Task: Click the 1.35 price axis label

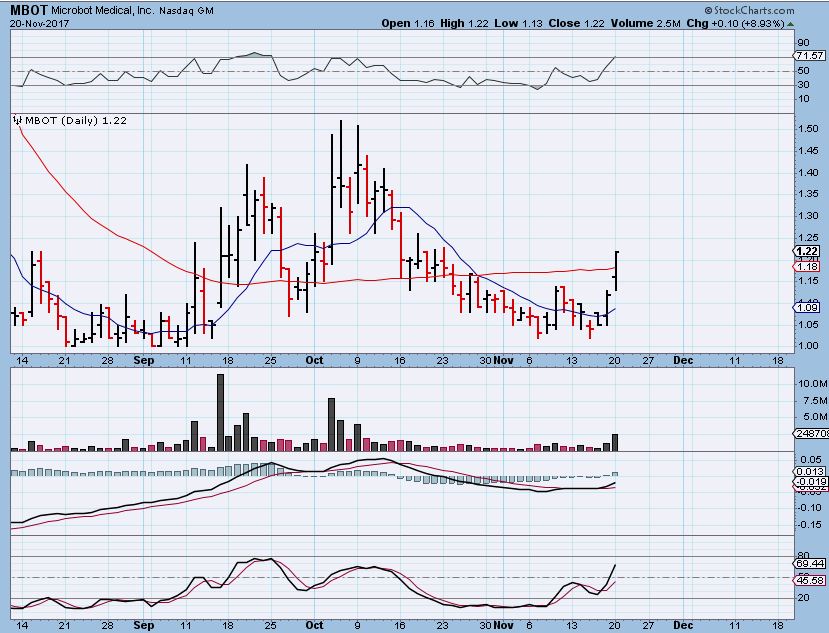Action: click(x=808, y=194)
